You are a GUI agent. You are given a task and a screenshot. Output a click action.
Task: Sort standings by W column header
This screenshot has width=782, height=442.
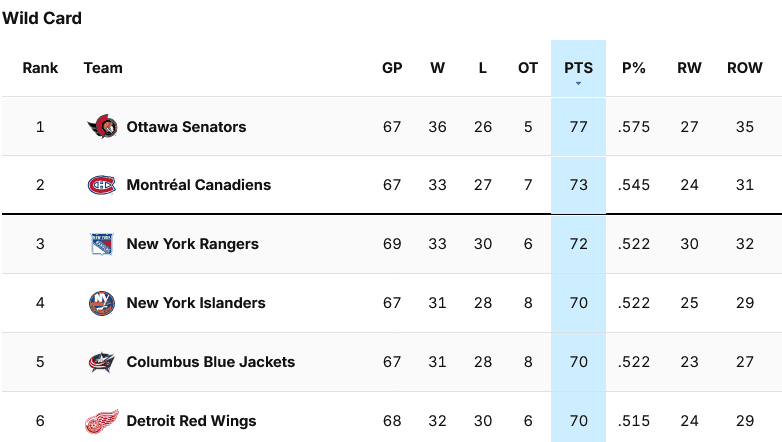(x=437, y=68)
